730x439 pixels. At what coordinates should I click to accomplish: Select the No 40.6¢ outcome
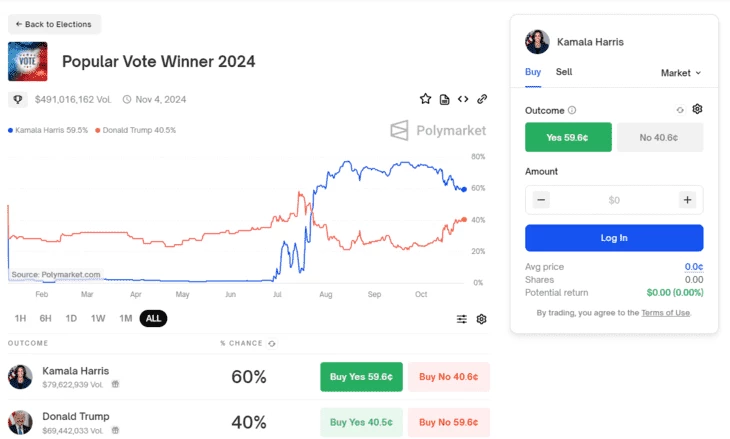tap(660, 137)
